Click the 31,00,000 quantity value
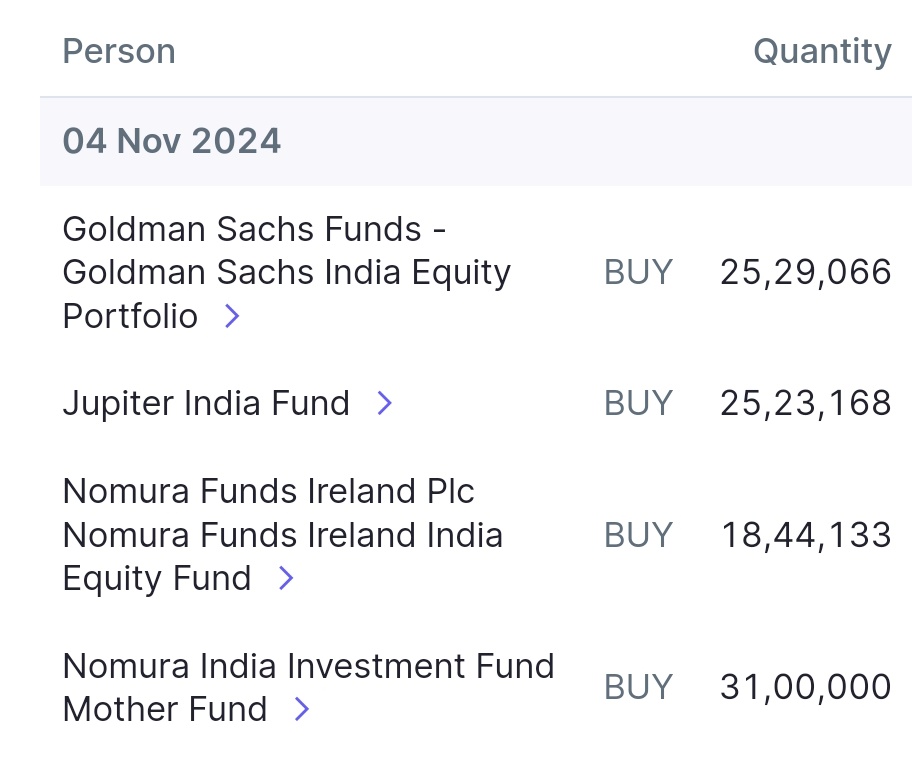The image size is (912, 779). (805, 687)
